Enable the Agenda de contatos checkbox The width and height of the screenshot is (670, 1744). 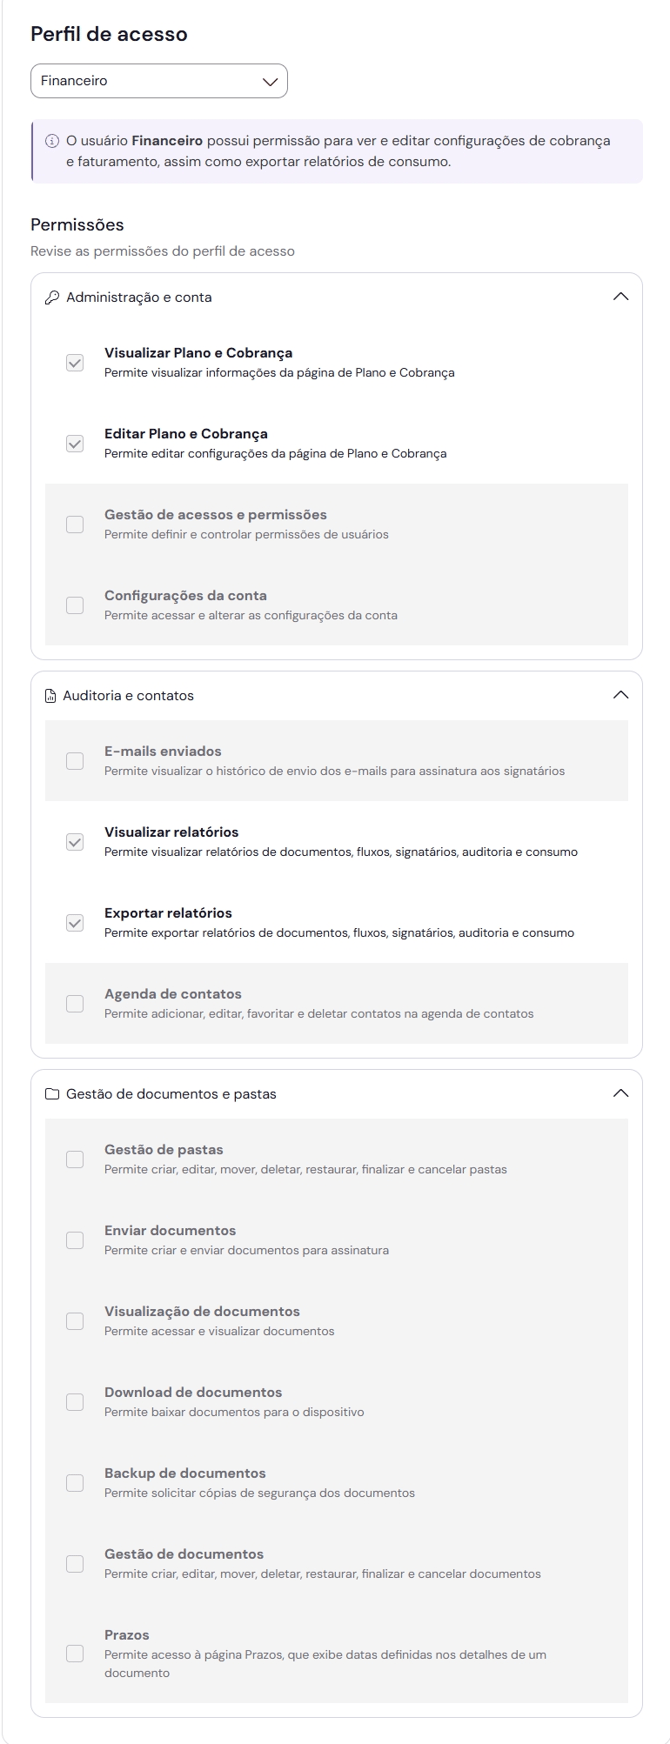pyautogui.click(x=75, y=1004)
